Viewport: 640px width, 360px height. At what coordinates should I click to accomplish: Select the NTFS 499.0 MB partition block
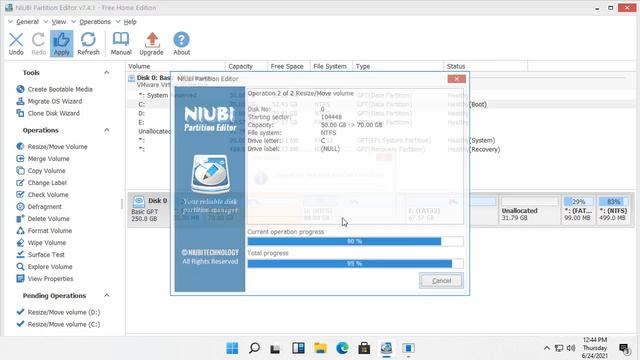coord(613,210)
